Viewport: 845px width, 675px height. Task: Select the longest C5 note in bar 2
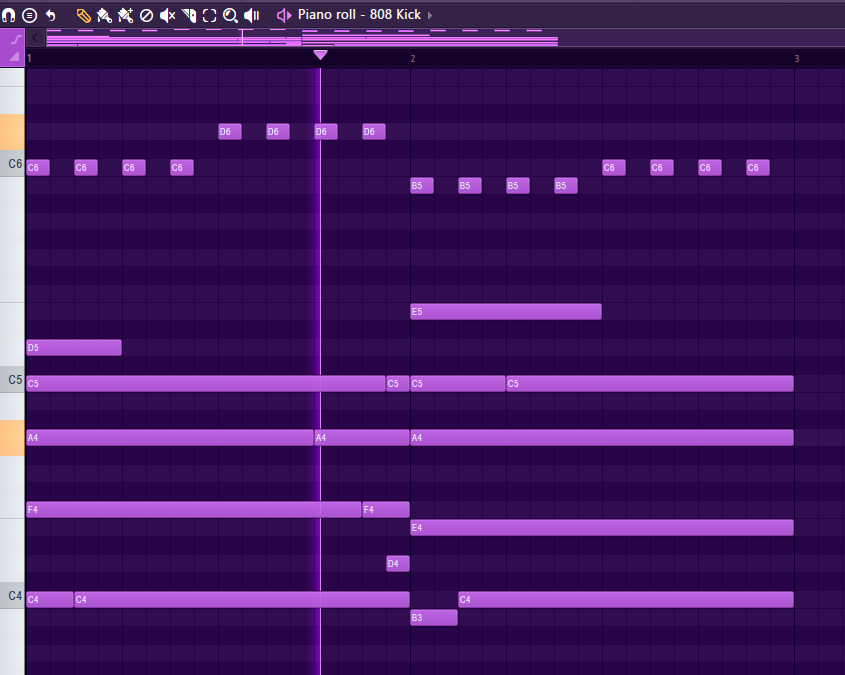(650, 384)
